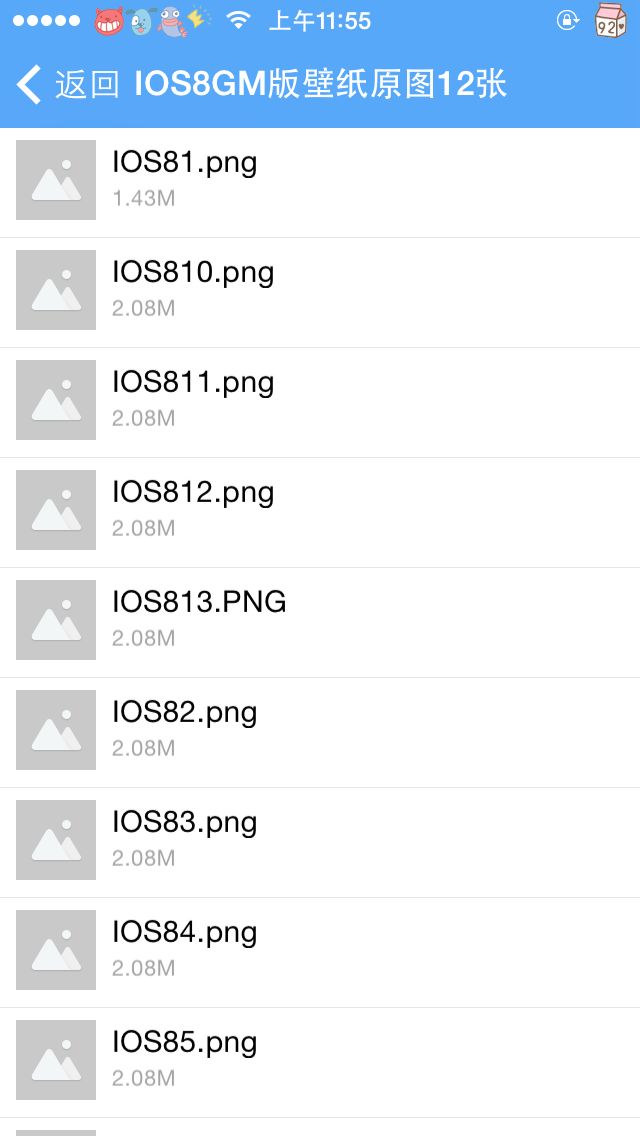Tap the milk carton battery icon
Viewport: 640px width, 1136px height.
tap(610, 21)
